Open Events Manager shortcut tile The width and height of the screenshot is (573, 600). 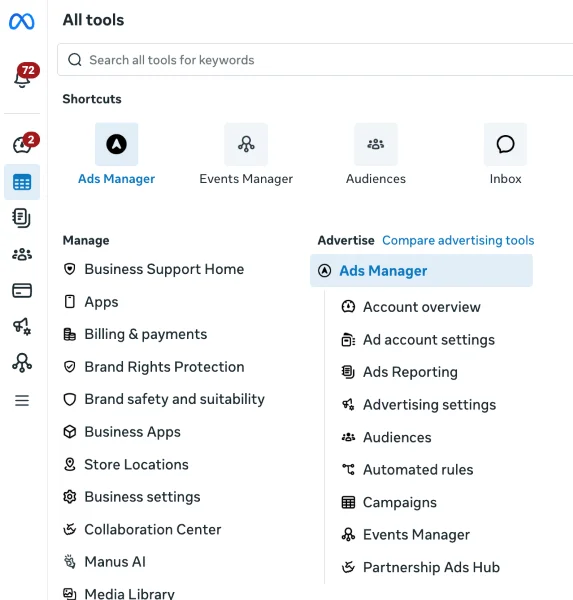(x=246, y=144)
